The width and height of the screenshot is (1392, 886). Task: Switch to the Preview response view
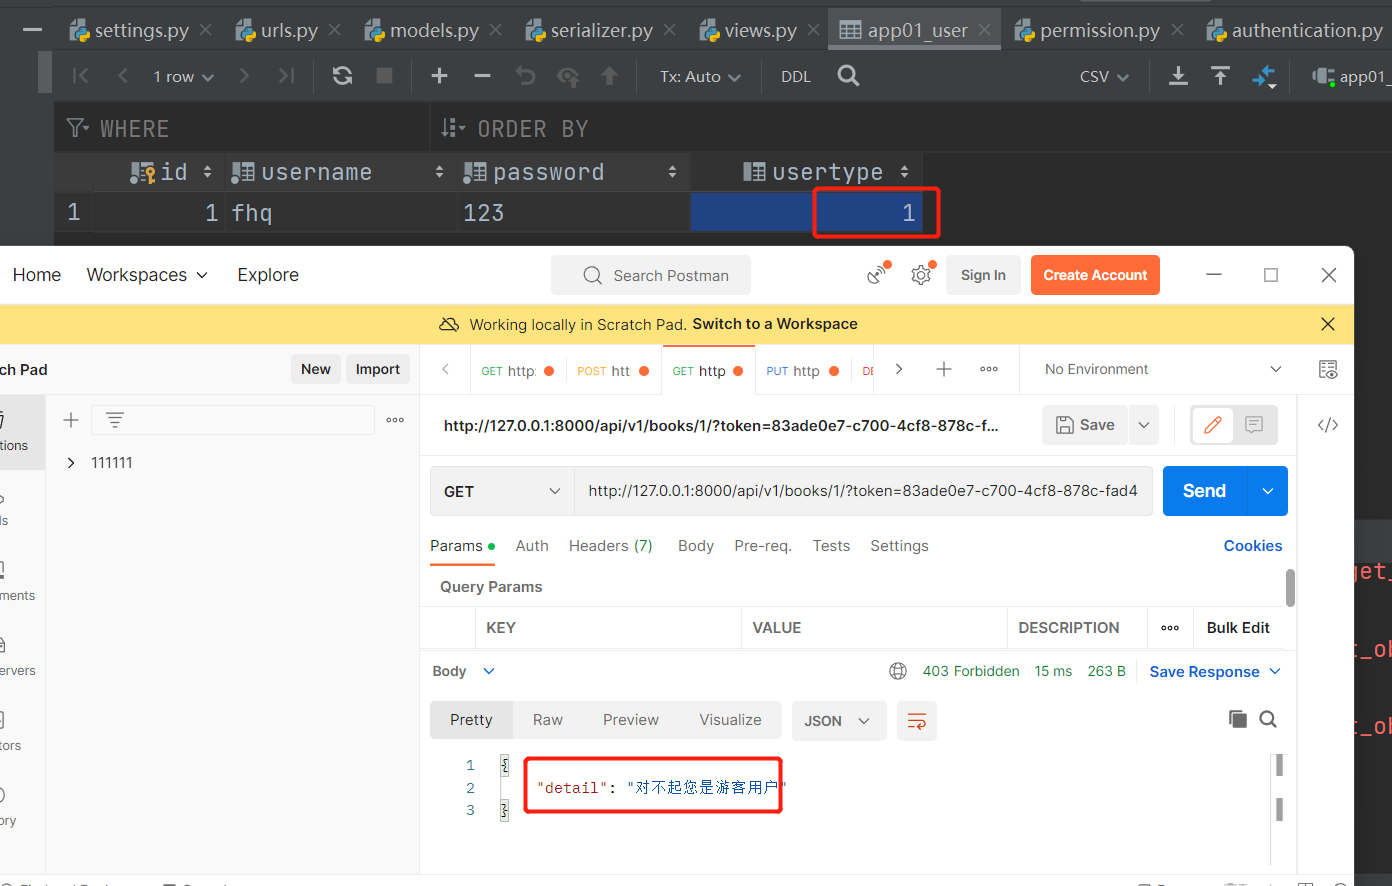[630, 720]
